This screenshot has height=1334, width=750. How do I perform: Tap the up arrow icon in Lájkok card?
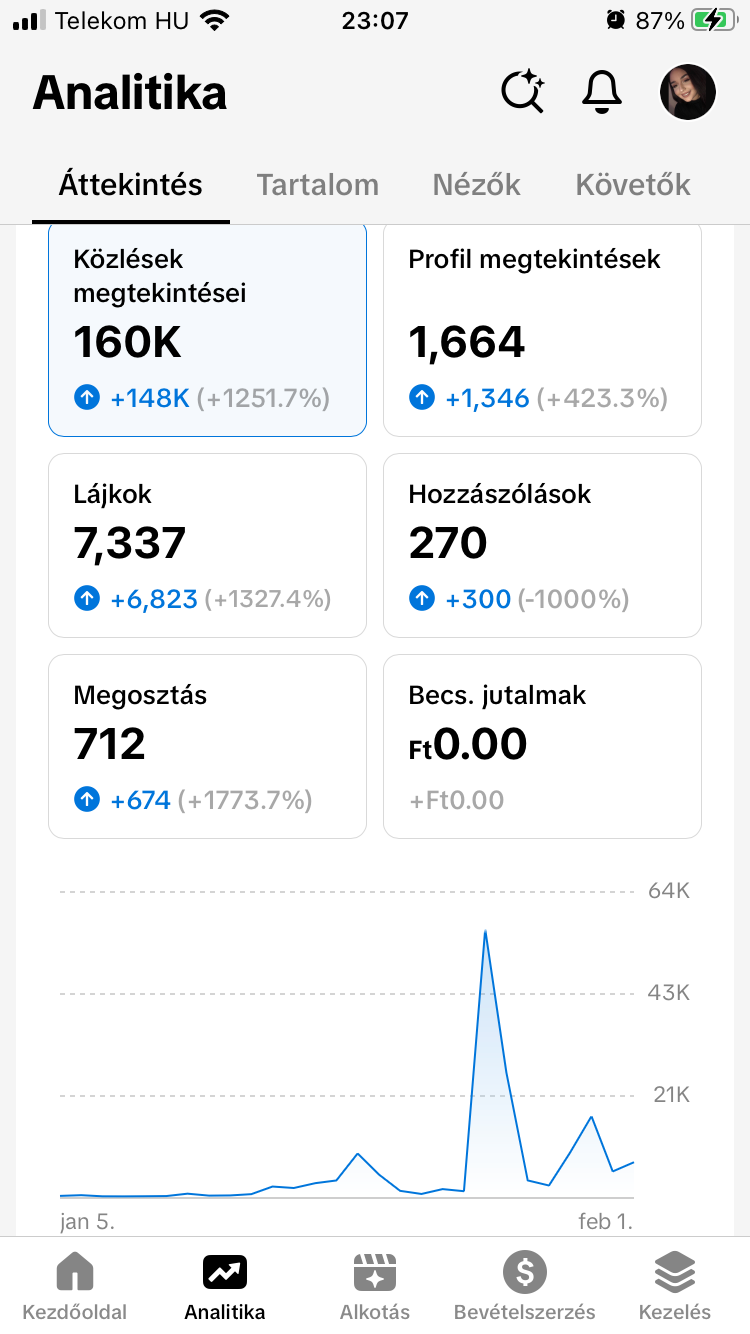(x=88, y=599)
